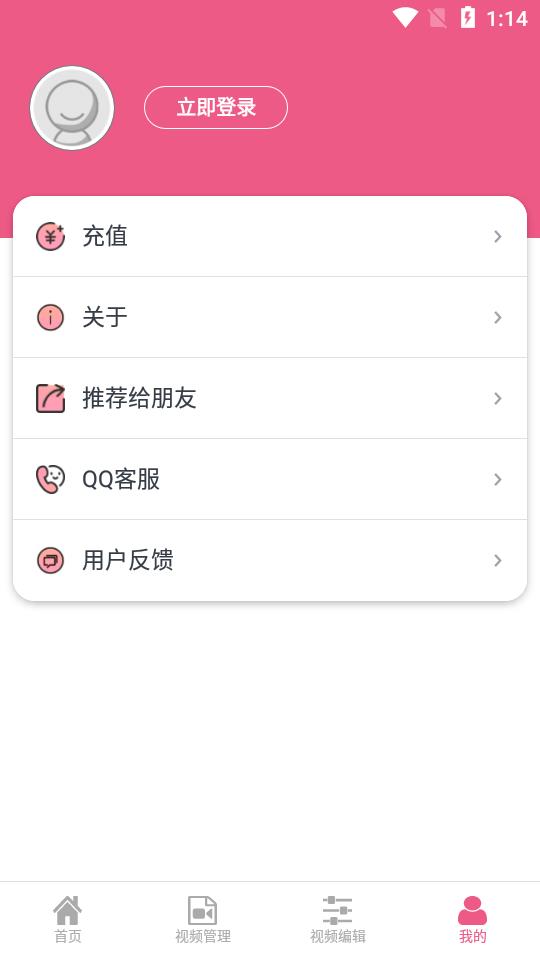Open the 推荐给朋友 text entry
540x960 pixels.
139,399
